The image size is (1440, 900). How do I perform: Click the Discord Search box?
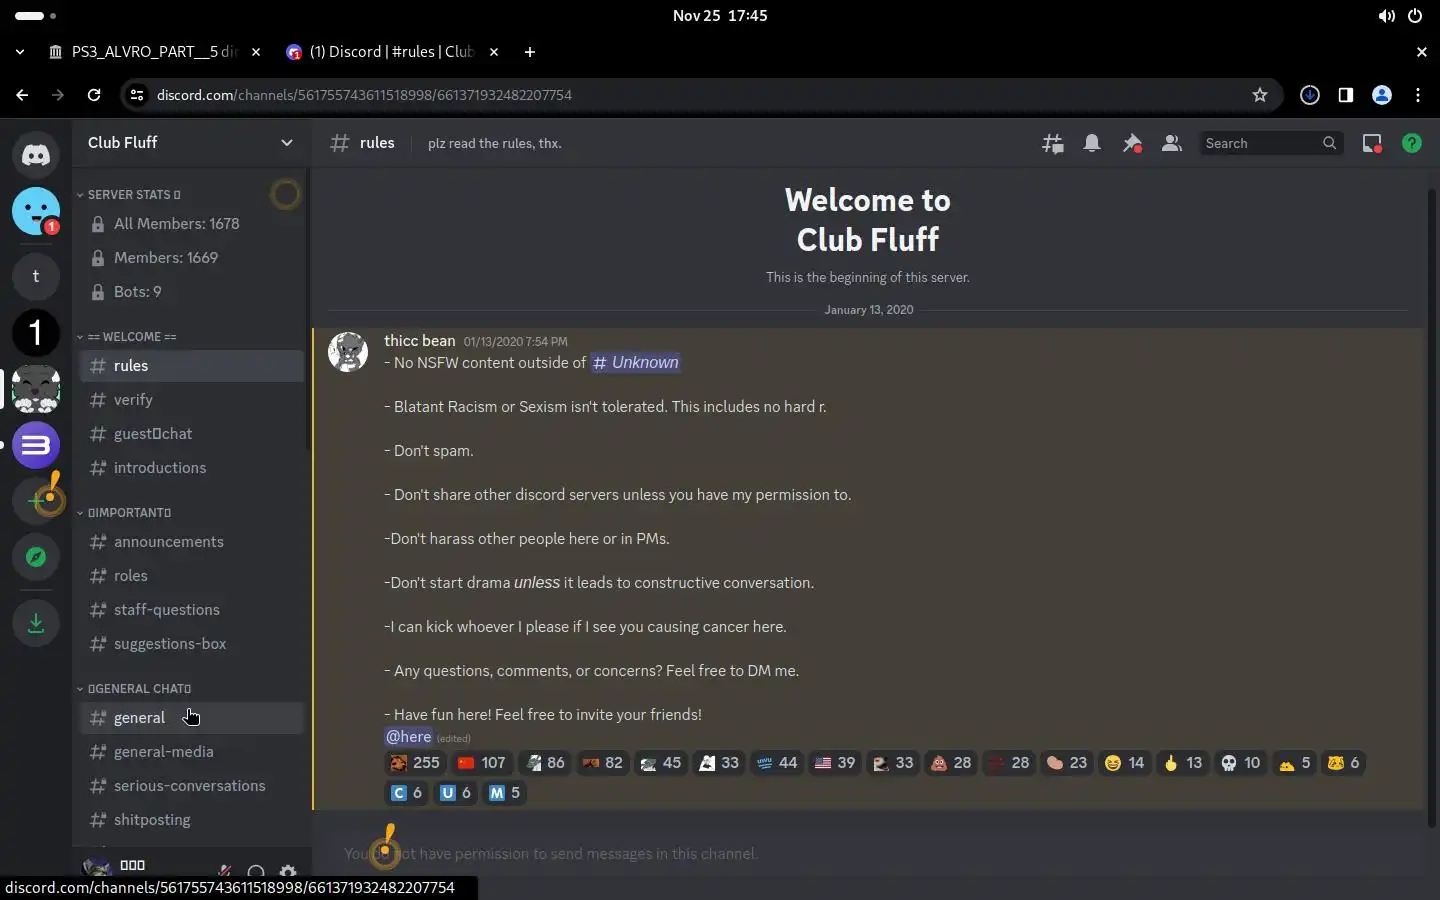point(1270,143)
